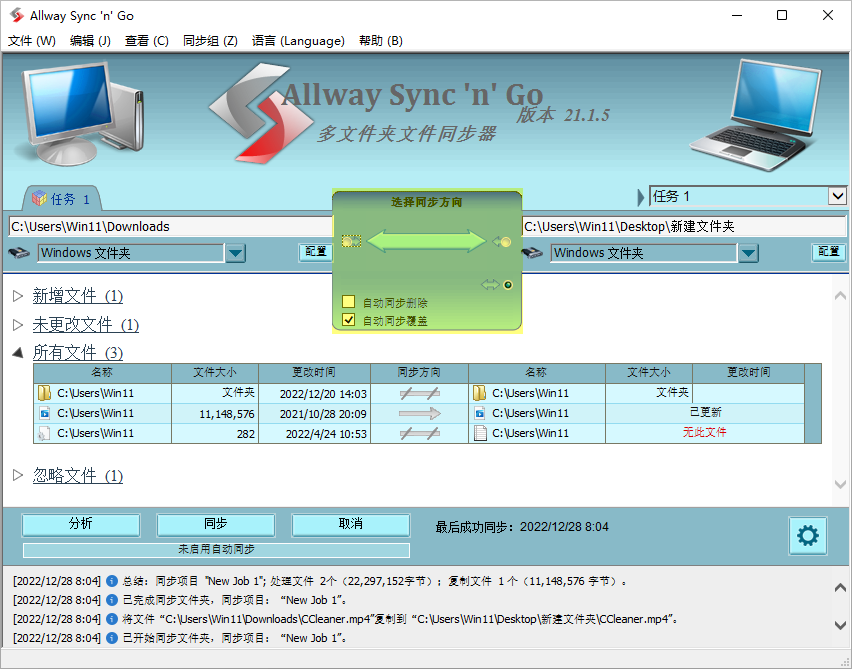Click the arrow marker left of task dropdown
Screen dimensions: 852x669
(x=640, y=197)
